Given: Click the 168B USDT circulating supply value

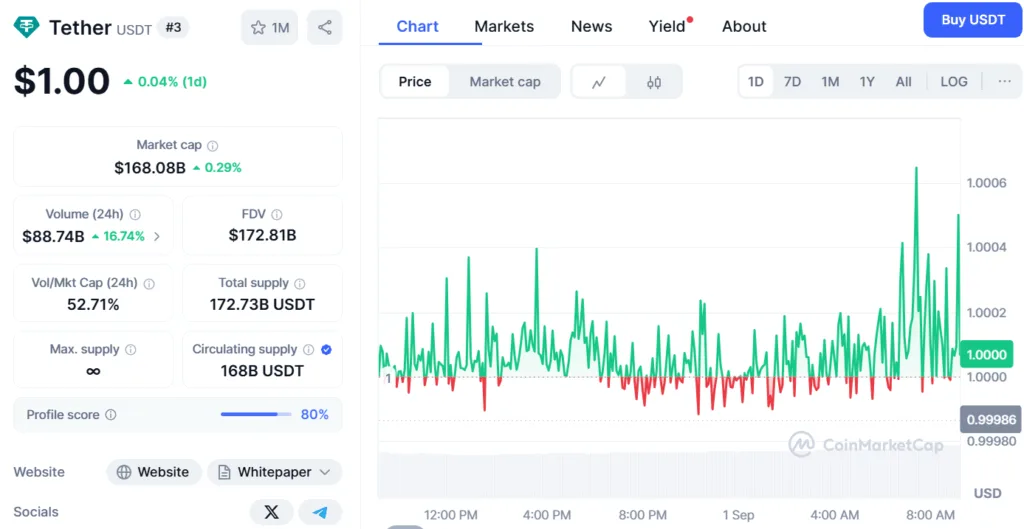Looking at the screenshot, I should tap(263, 371).
